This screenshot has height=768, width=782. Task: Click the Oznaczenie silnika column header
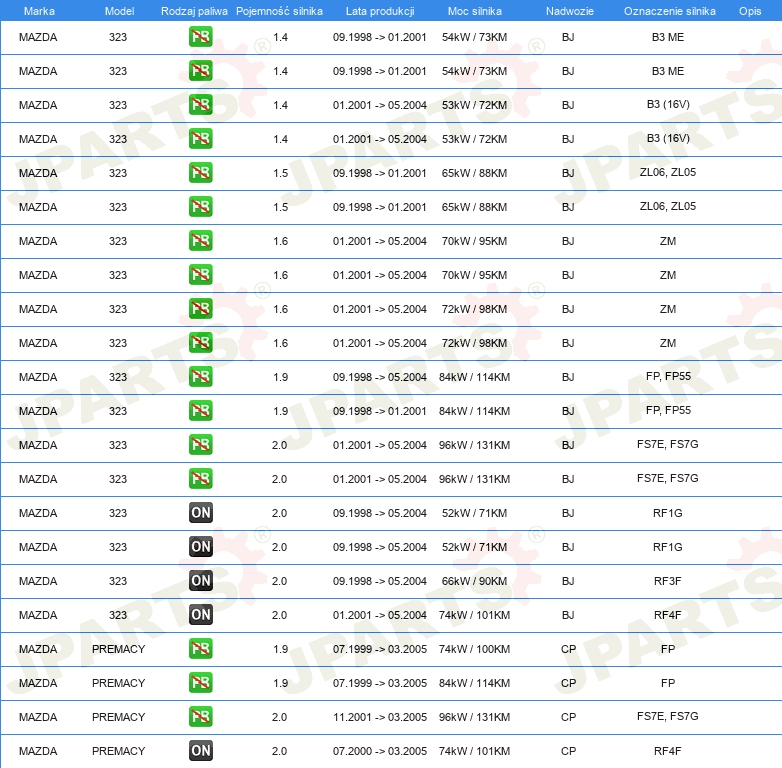[x=670, y=11]
